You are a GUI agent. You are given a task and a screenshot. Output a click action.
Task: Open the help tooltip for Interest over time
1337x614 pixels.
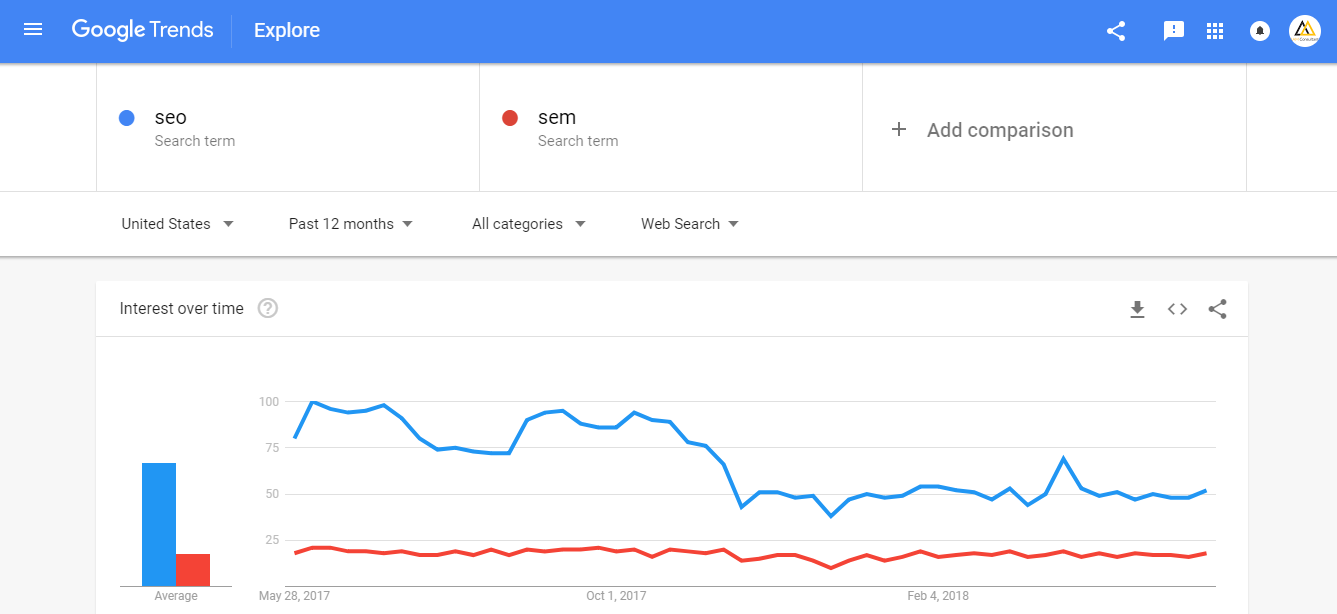[267, 308]
